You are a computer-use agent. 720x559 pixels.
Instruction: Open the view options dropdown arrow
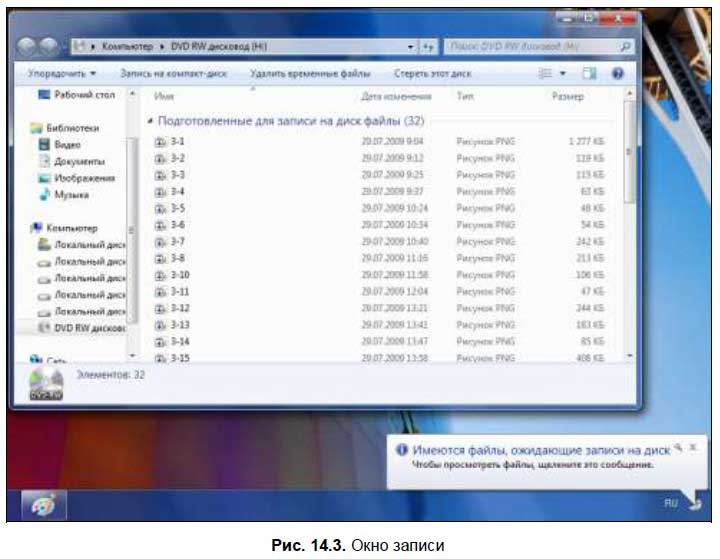point(562,73)
